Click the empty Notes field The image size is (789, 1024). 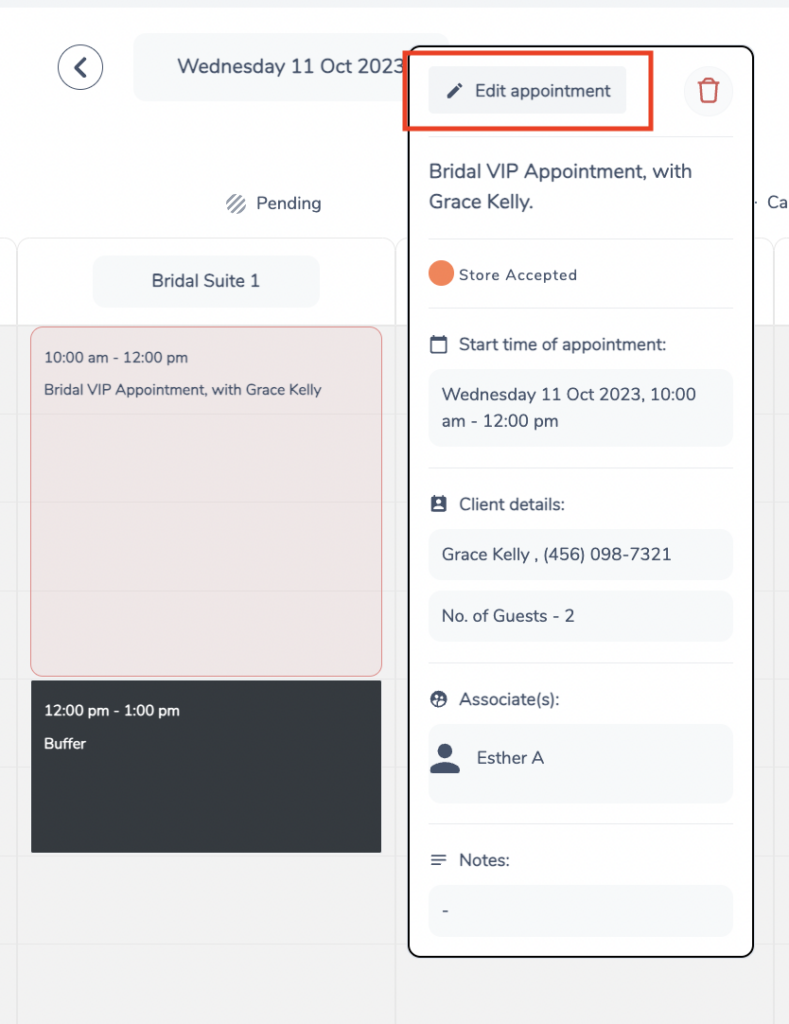[581, 910]
